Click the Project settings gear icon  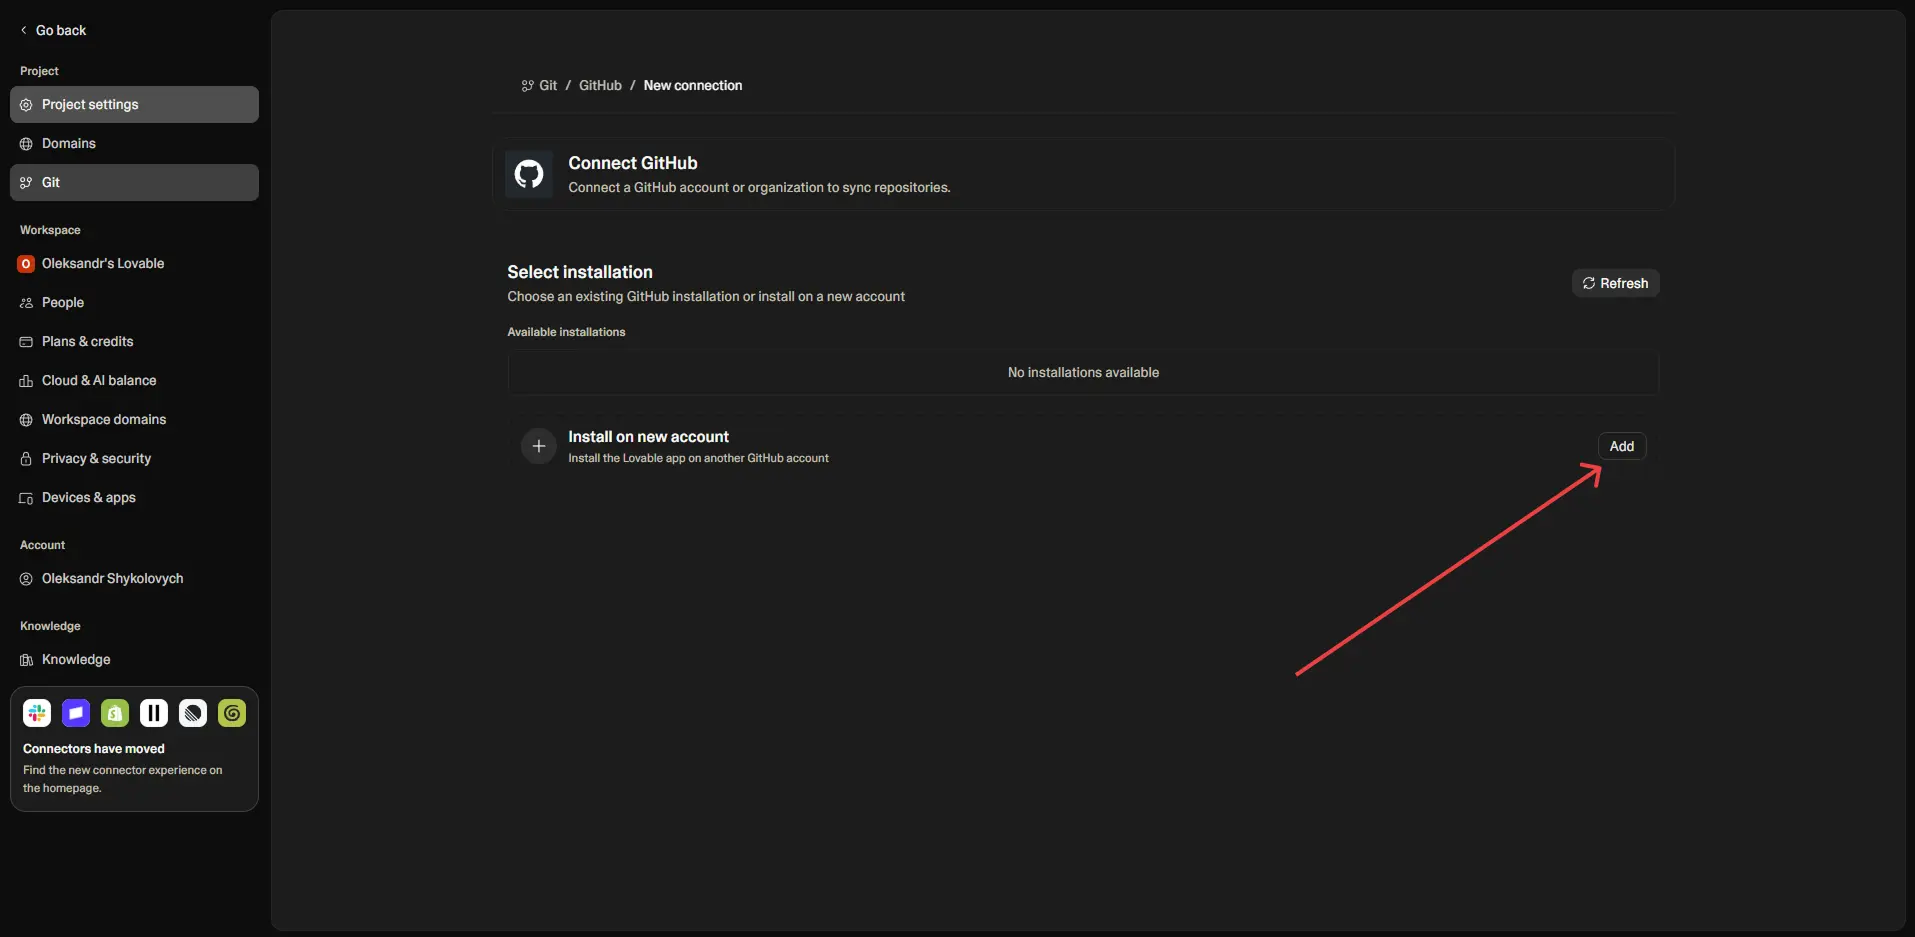click(x=26, y=105)
